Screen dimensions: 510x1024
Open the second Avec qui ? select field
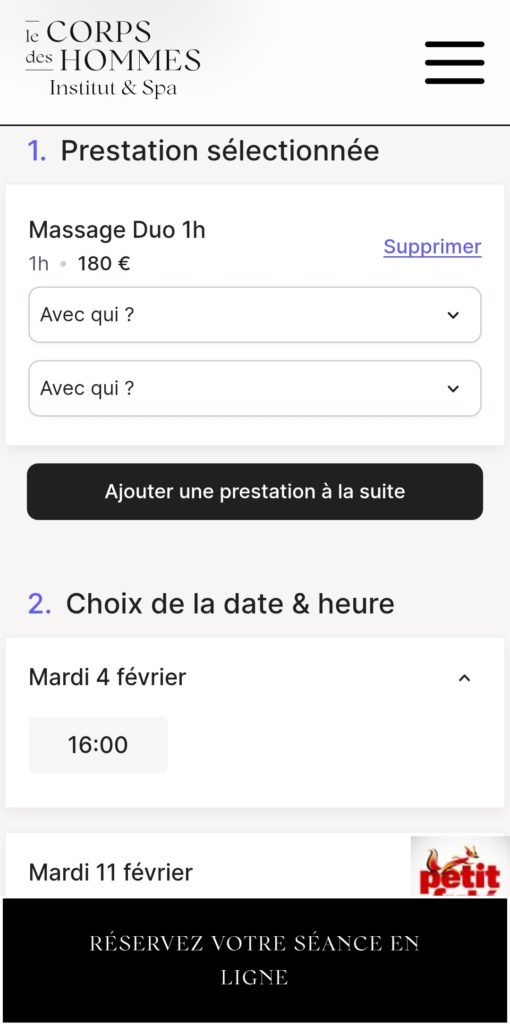point(255,389)
